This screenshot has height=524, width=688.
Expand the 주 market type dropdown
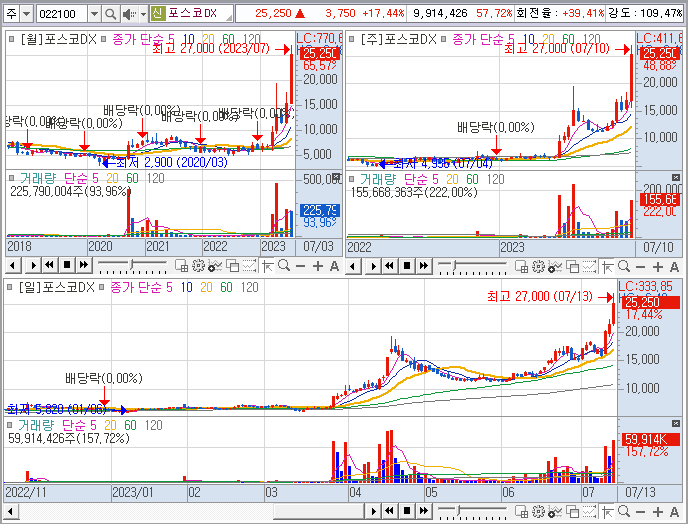point(27,14)
